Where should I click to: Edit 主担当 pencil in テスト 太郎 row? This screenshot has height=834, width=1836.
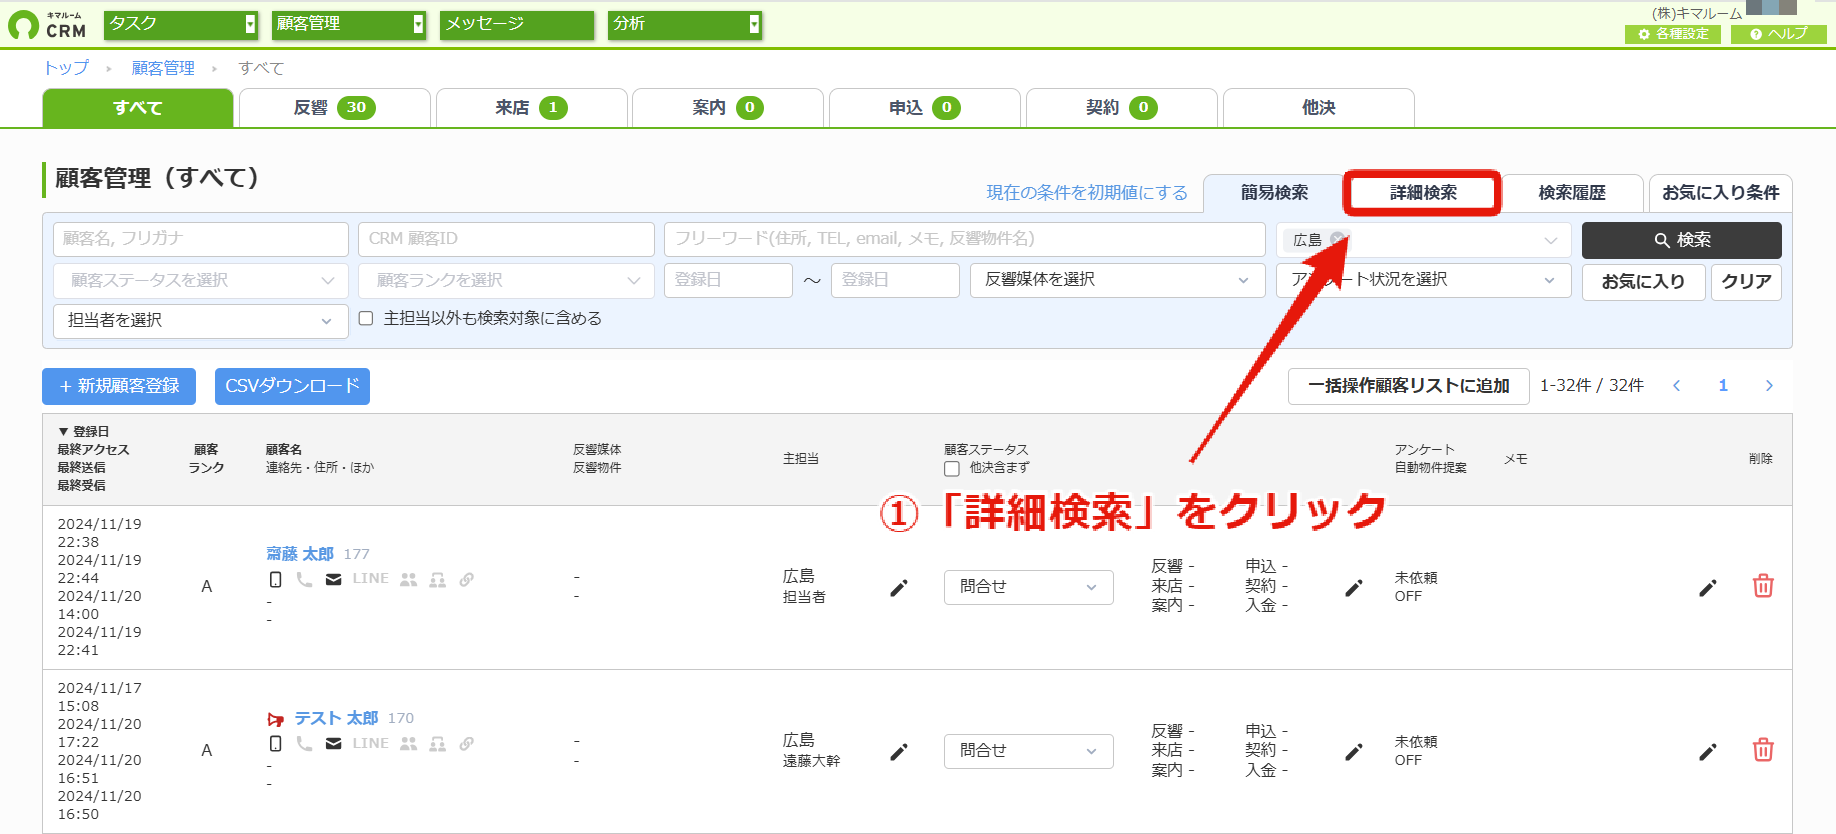[899, 752]
